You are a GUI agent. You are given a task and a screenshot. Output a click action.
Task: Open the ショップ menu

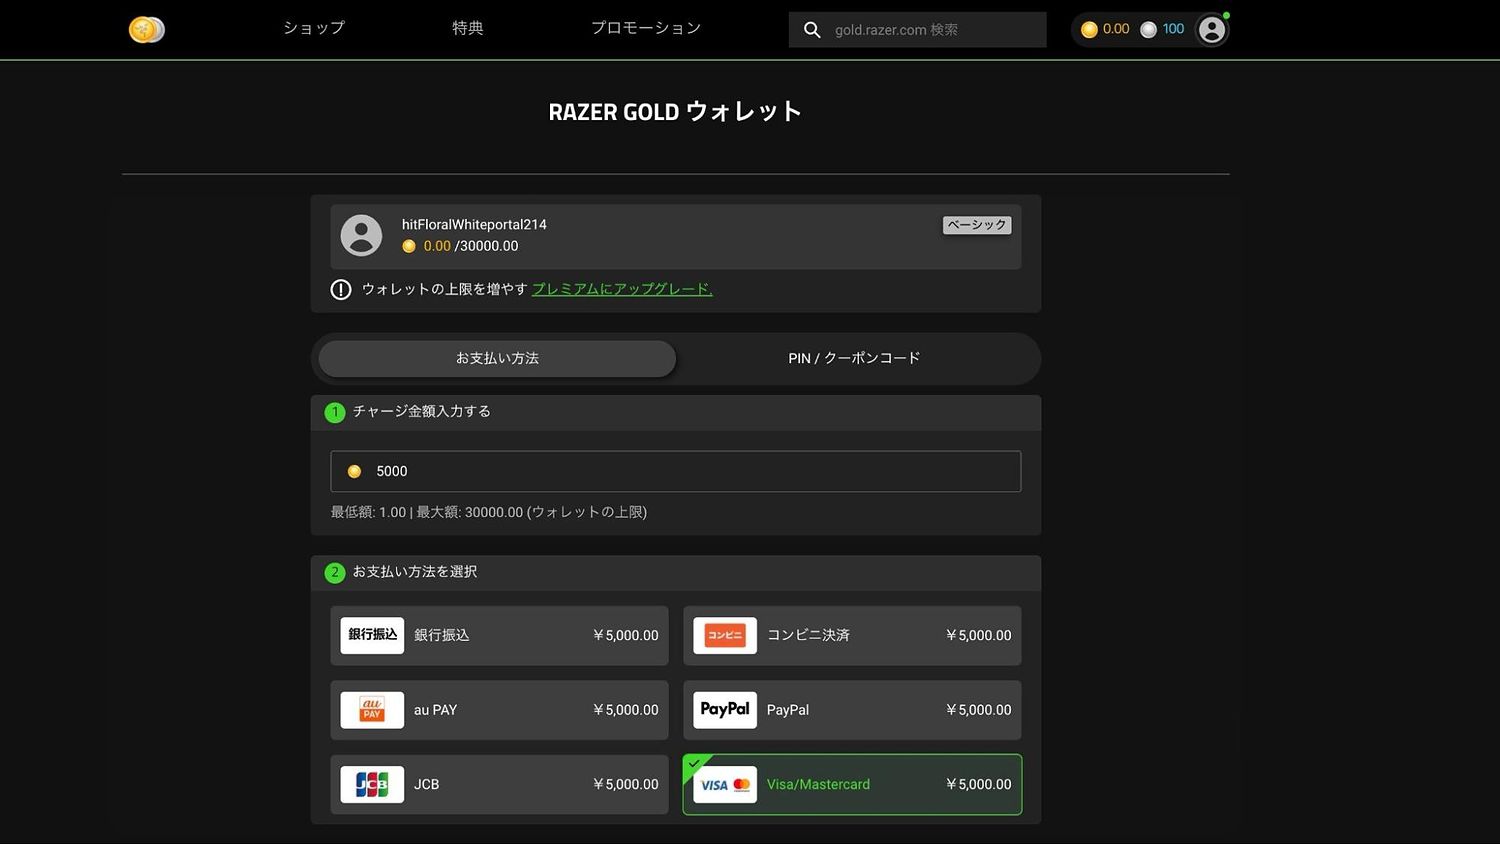coord(314,28)
